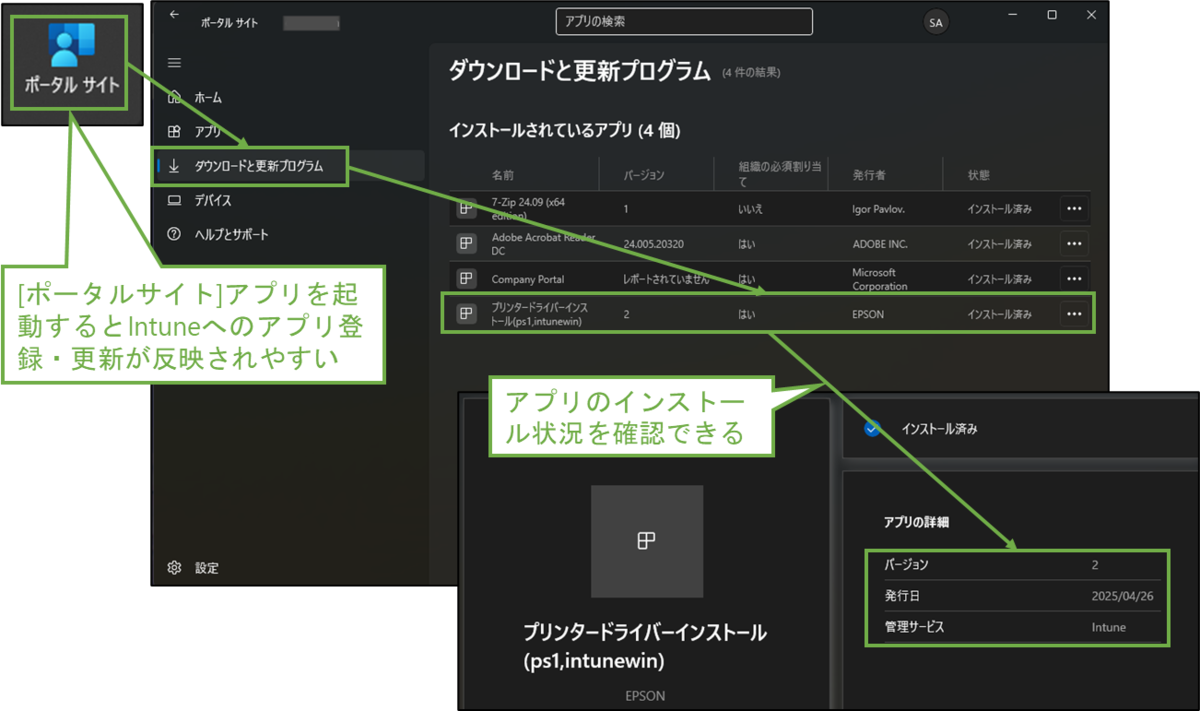This screenshot has width=1200, height=711.
Task: Sort by 組織の必須割り当て column header
Action: pos(780,175)
